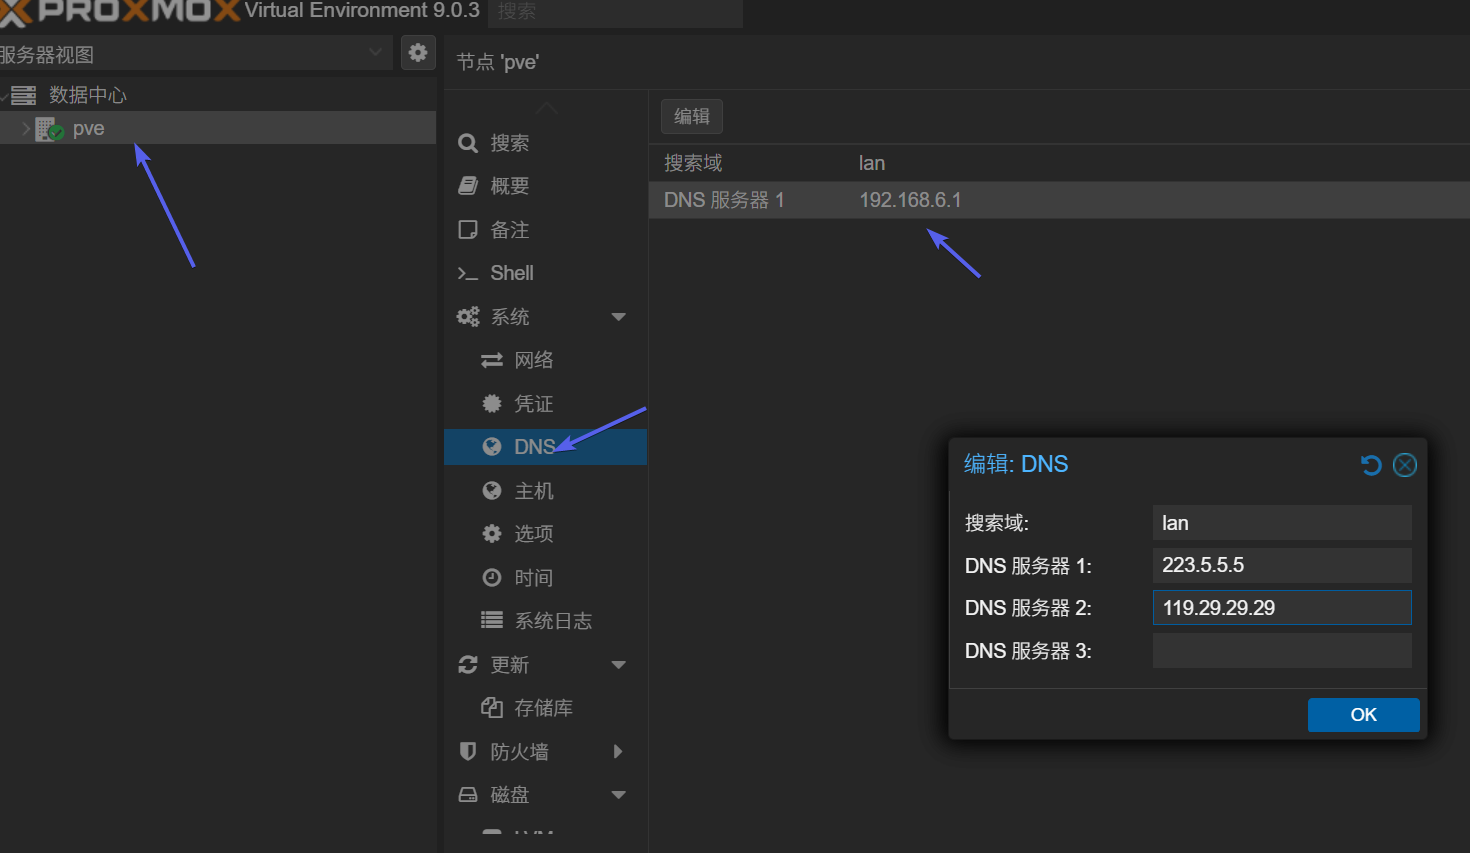This screenshot has height=853, width=1470.
Task: Click the refresh icon beside Updates
Action: pyautogui.click(x=467, y=665)
